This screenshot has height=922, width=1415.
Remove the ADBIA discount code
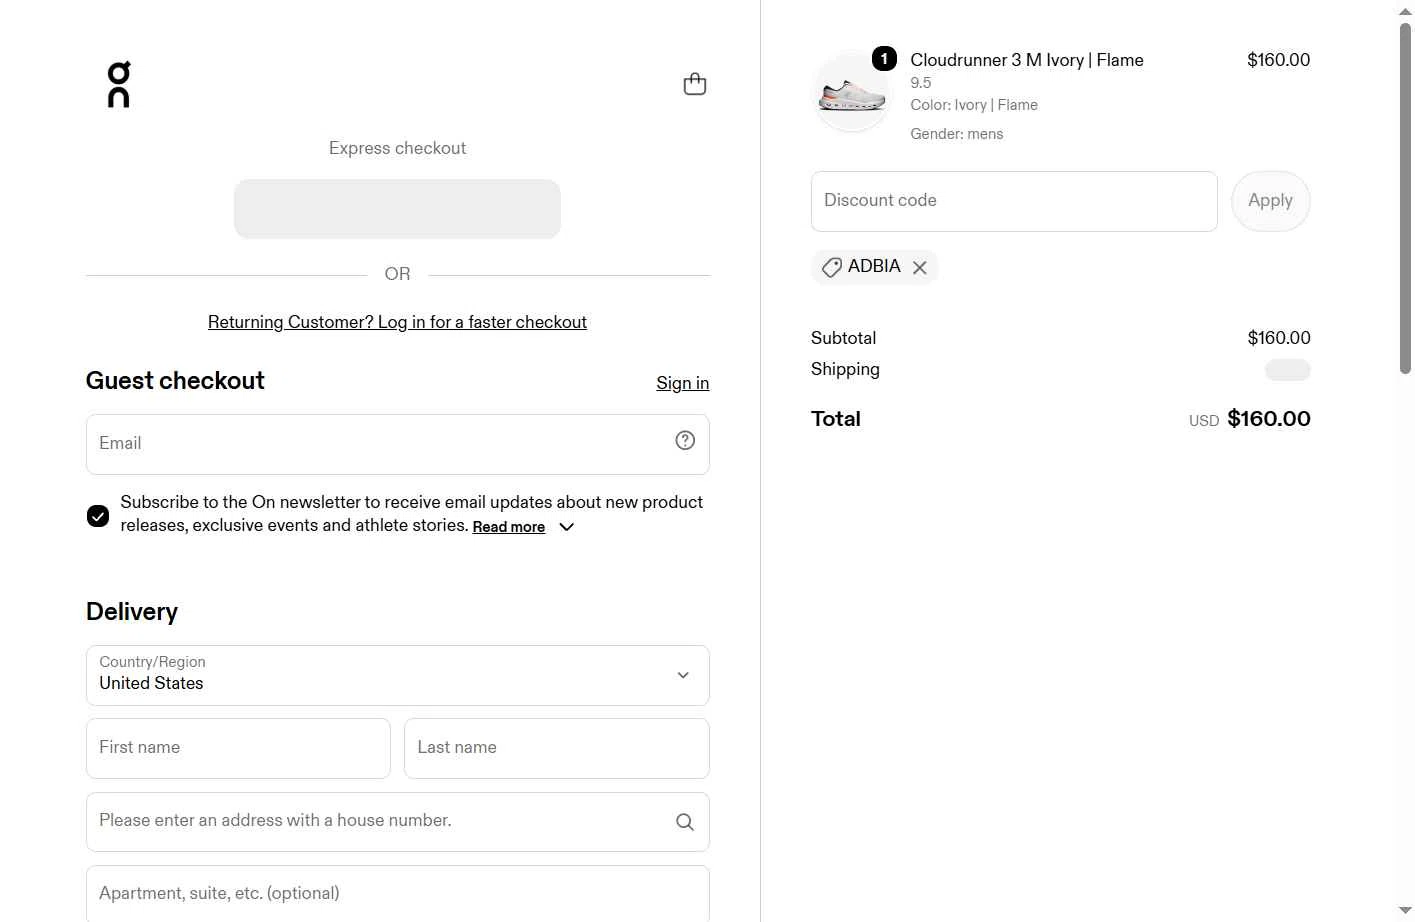pyautogui.click(x=920, y=267)
